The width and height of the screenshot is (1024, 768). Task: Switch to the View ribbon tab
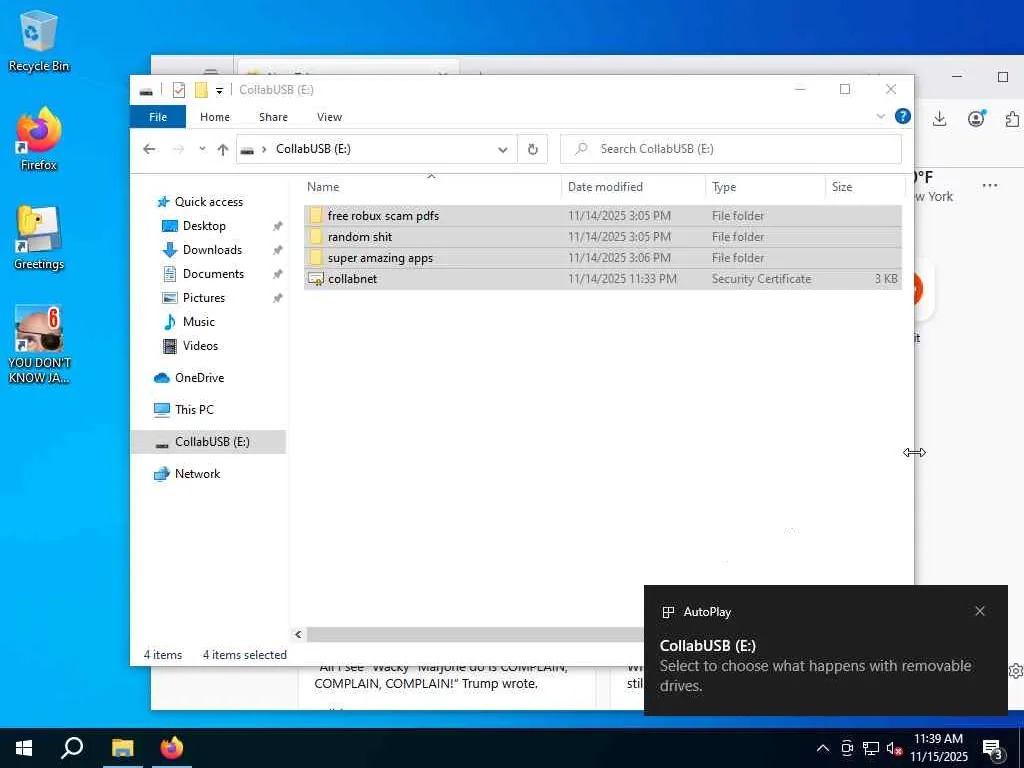pos(329,117)
